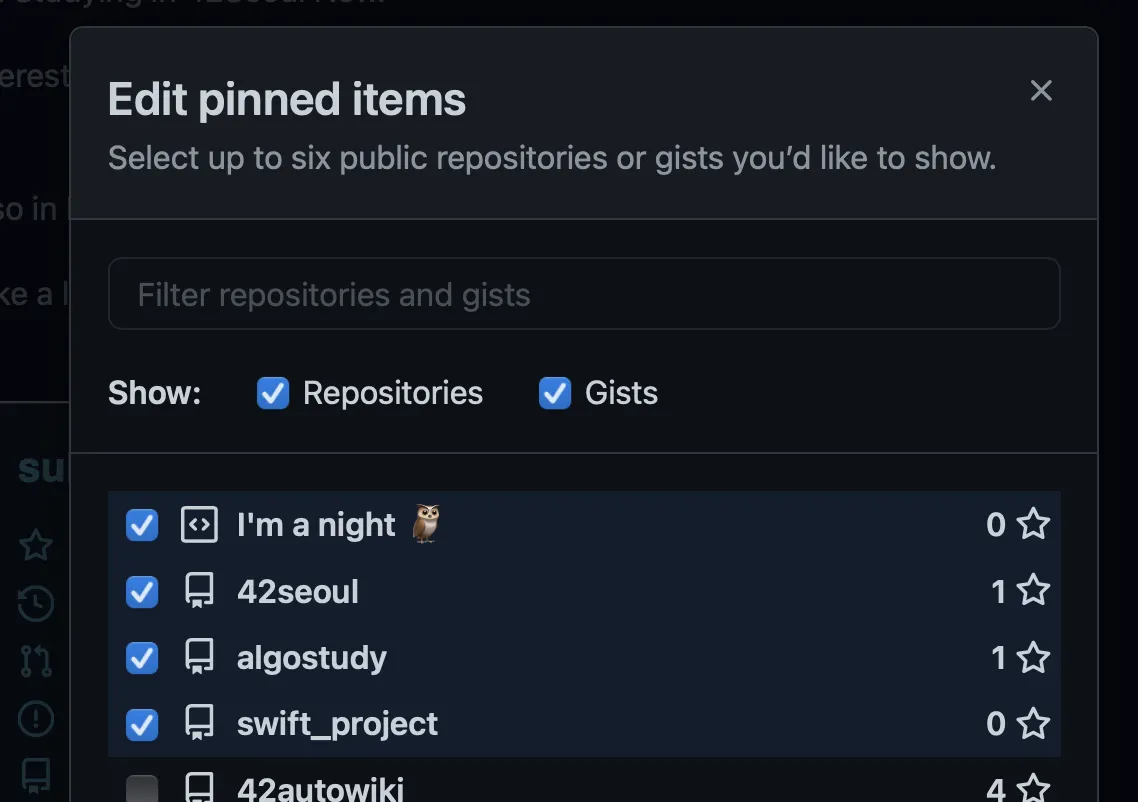Click the star icon on swift_project row
This screenshot has width=1138, height=802.
(1033, 723)
